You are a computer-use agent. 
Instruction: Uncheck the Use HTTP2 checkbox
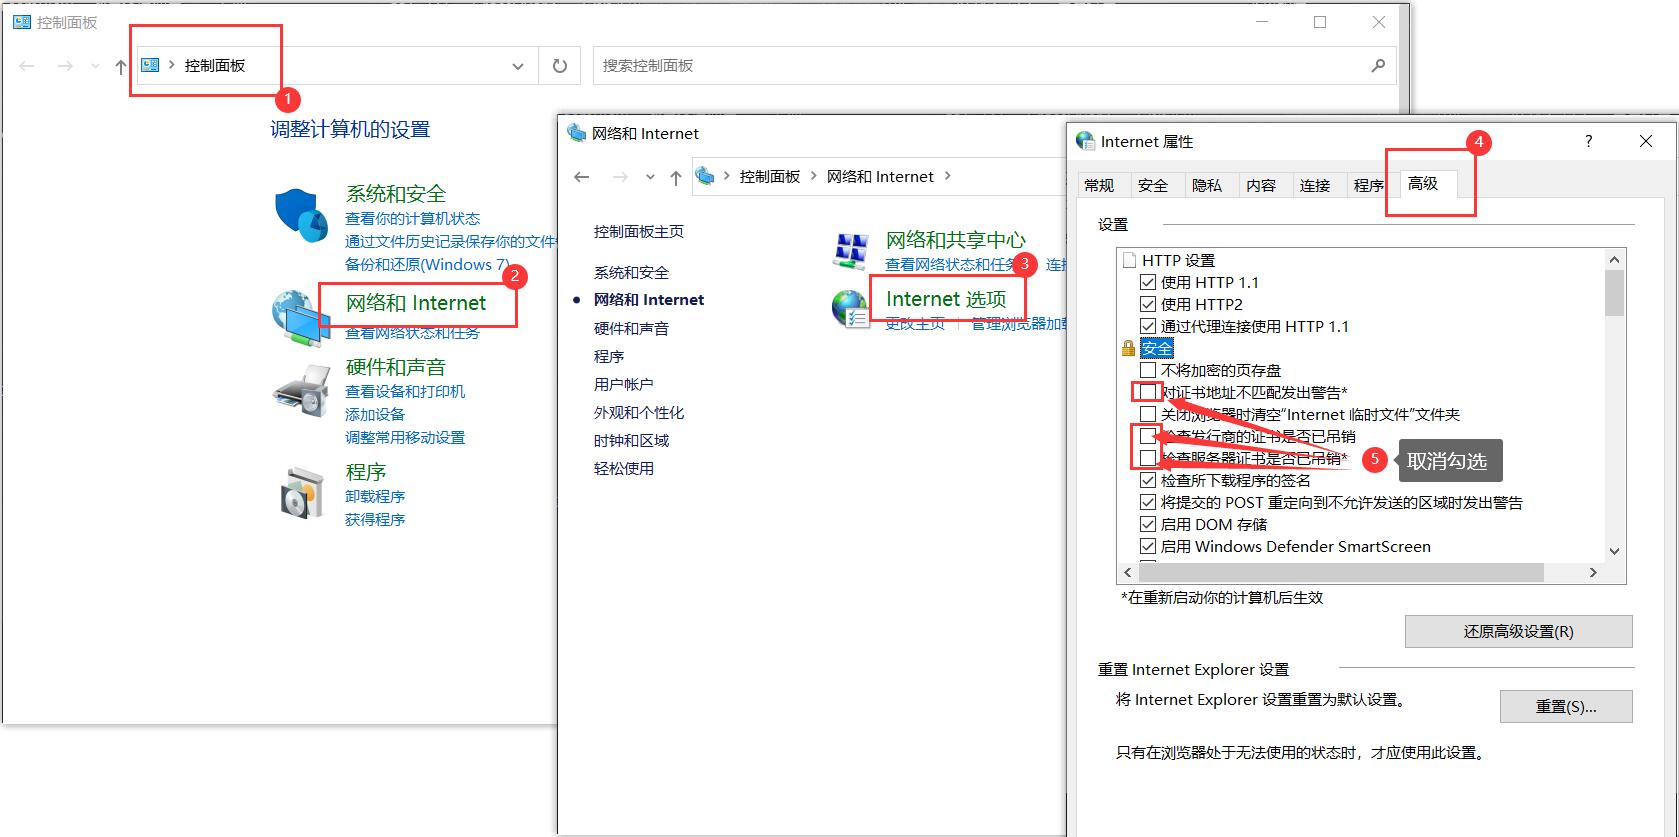click(1148, 304)
